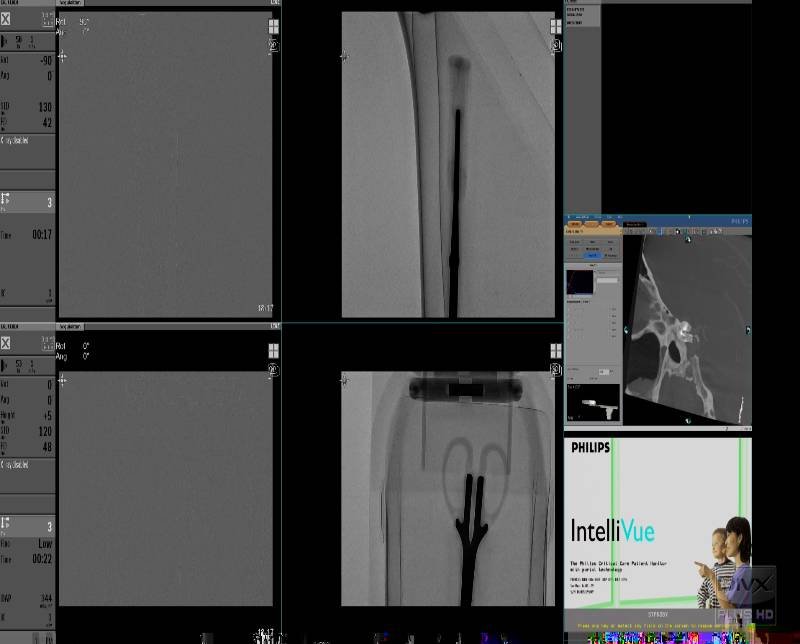The width and height of the screenshot is (800, 644).
Task: Click the boxed X icon in the lateral side panel
Action: pos(6,19)
